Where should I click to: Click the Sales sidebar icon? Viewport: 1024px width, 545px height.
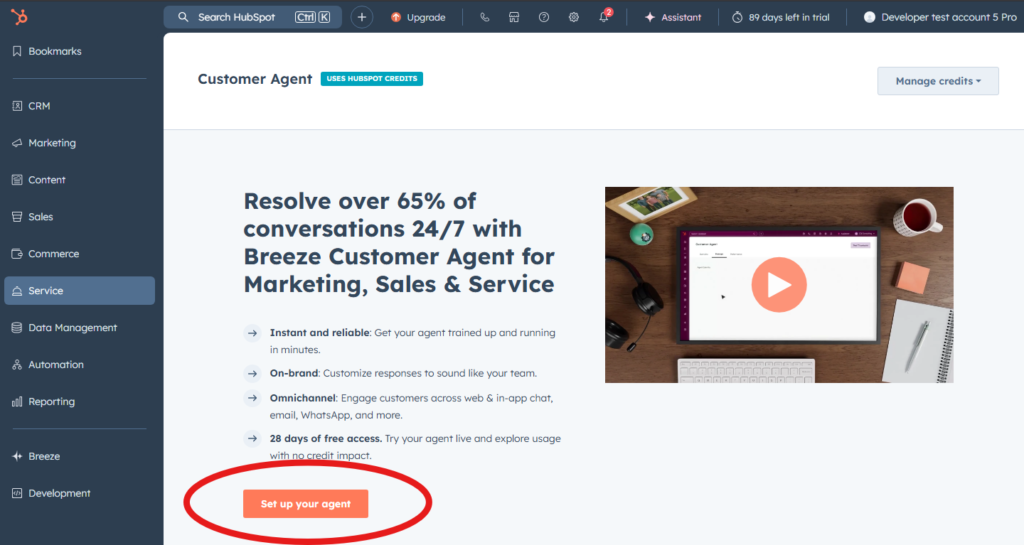tap(17, 217)
